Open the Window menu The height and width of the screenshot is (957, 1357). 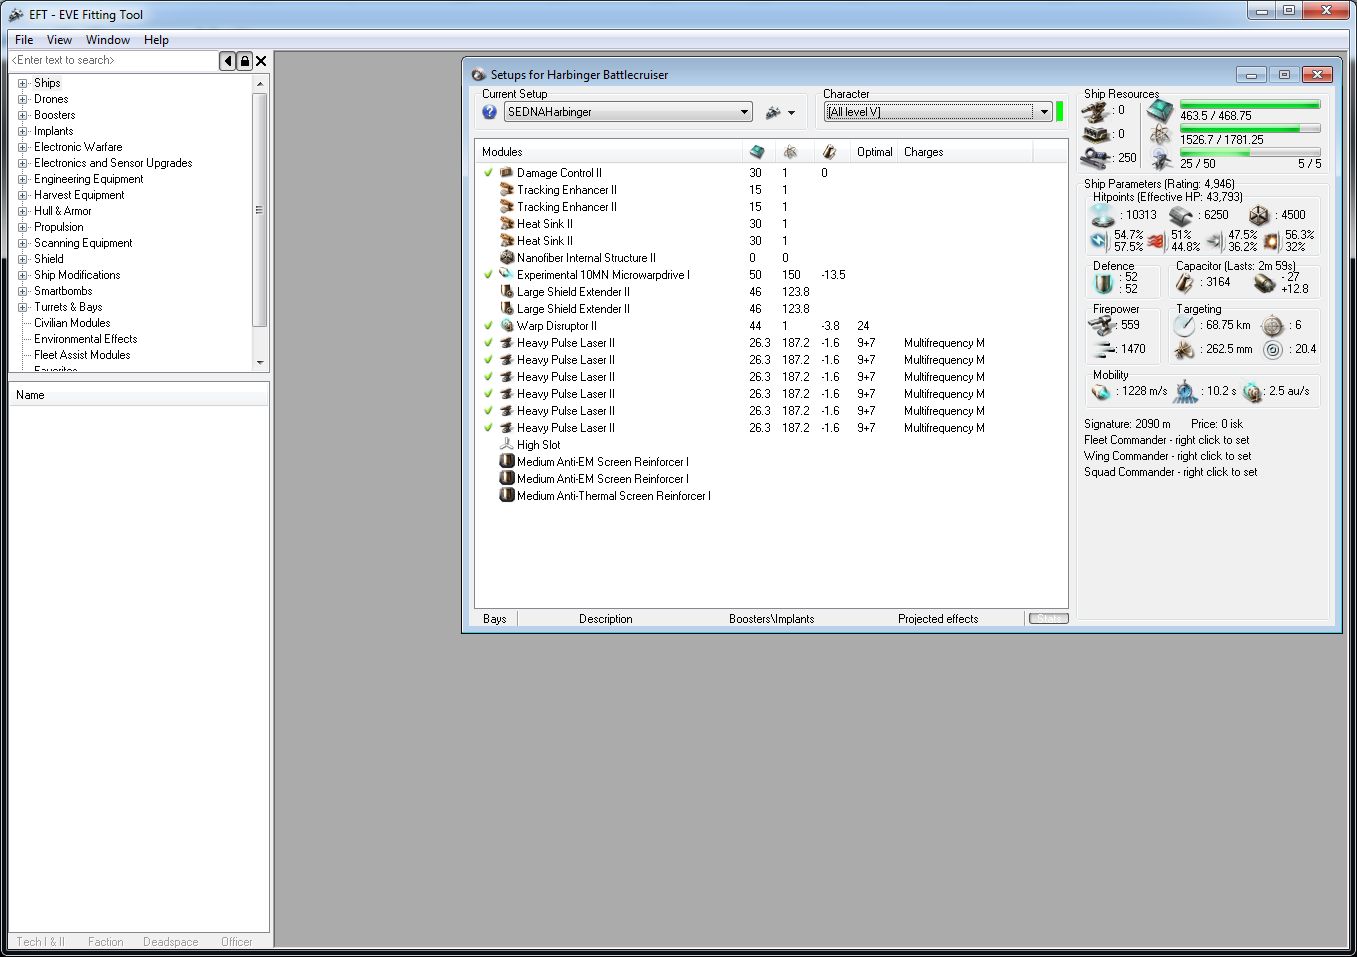click(x=108, y=40)
